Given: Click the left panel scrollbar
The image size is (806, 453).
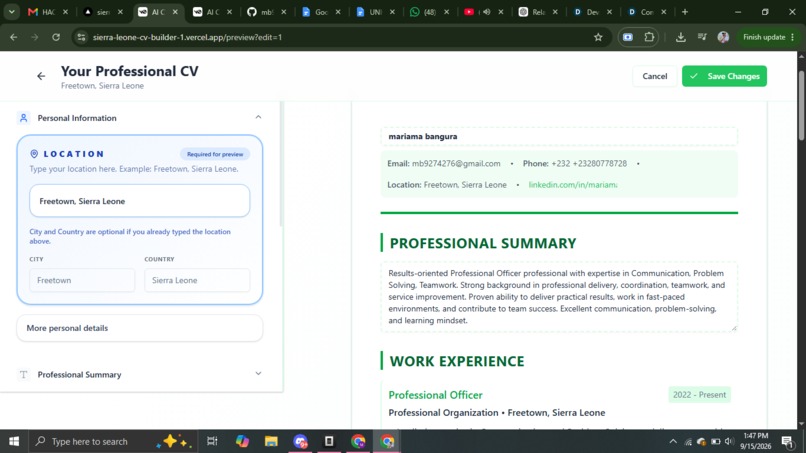Looking at the screenshot, I should click(x=281, y=165).
